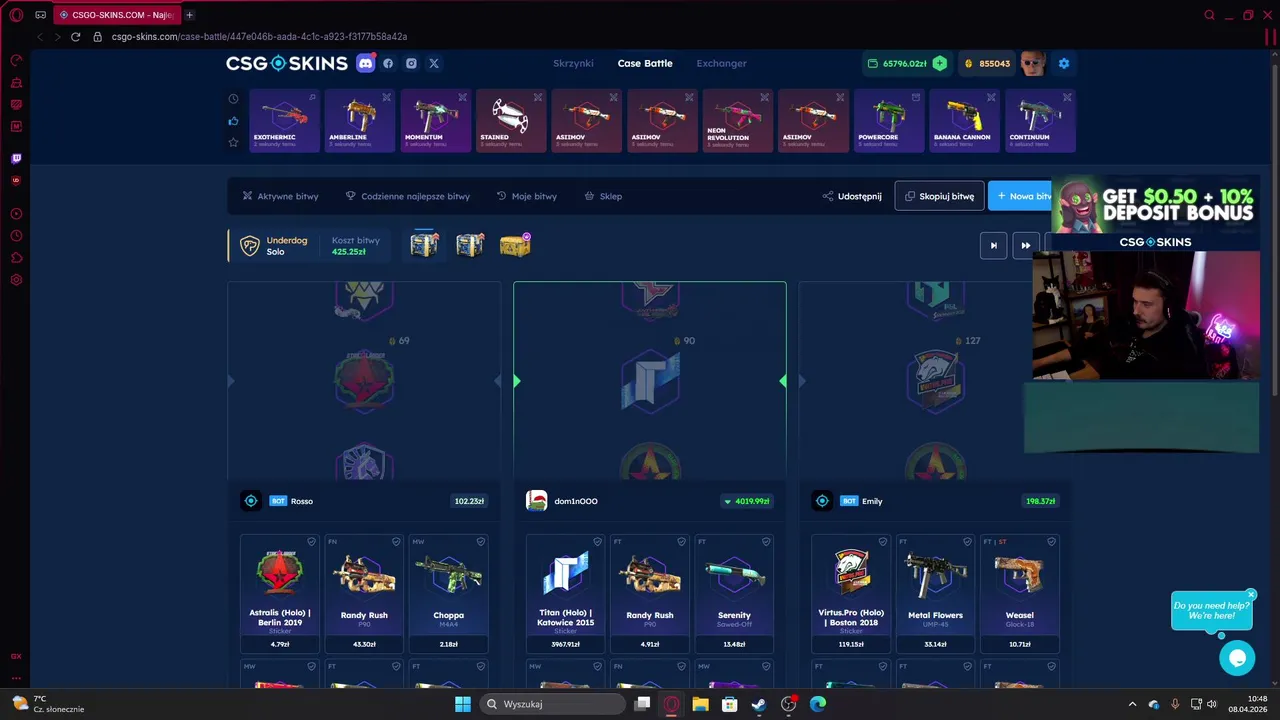This screenshot has width=1280, height=720.
Task: Open File Explorer from the taskbar
Action: (700, 704)
